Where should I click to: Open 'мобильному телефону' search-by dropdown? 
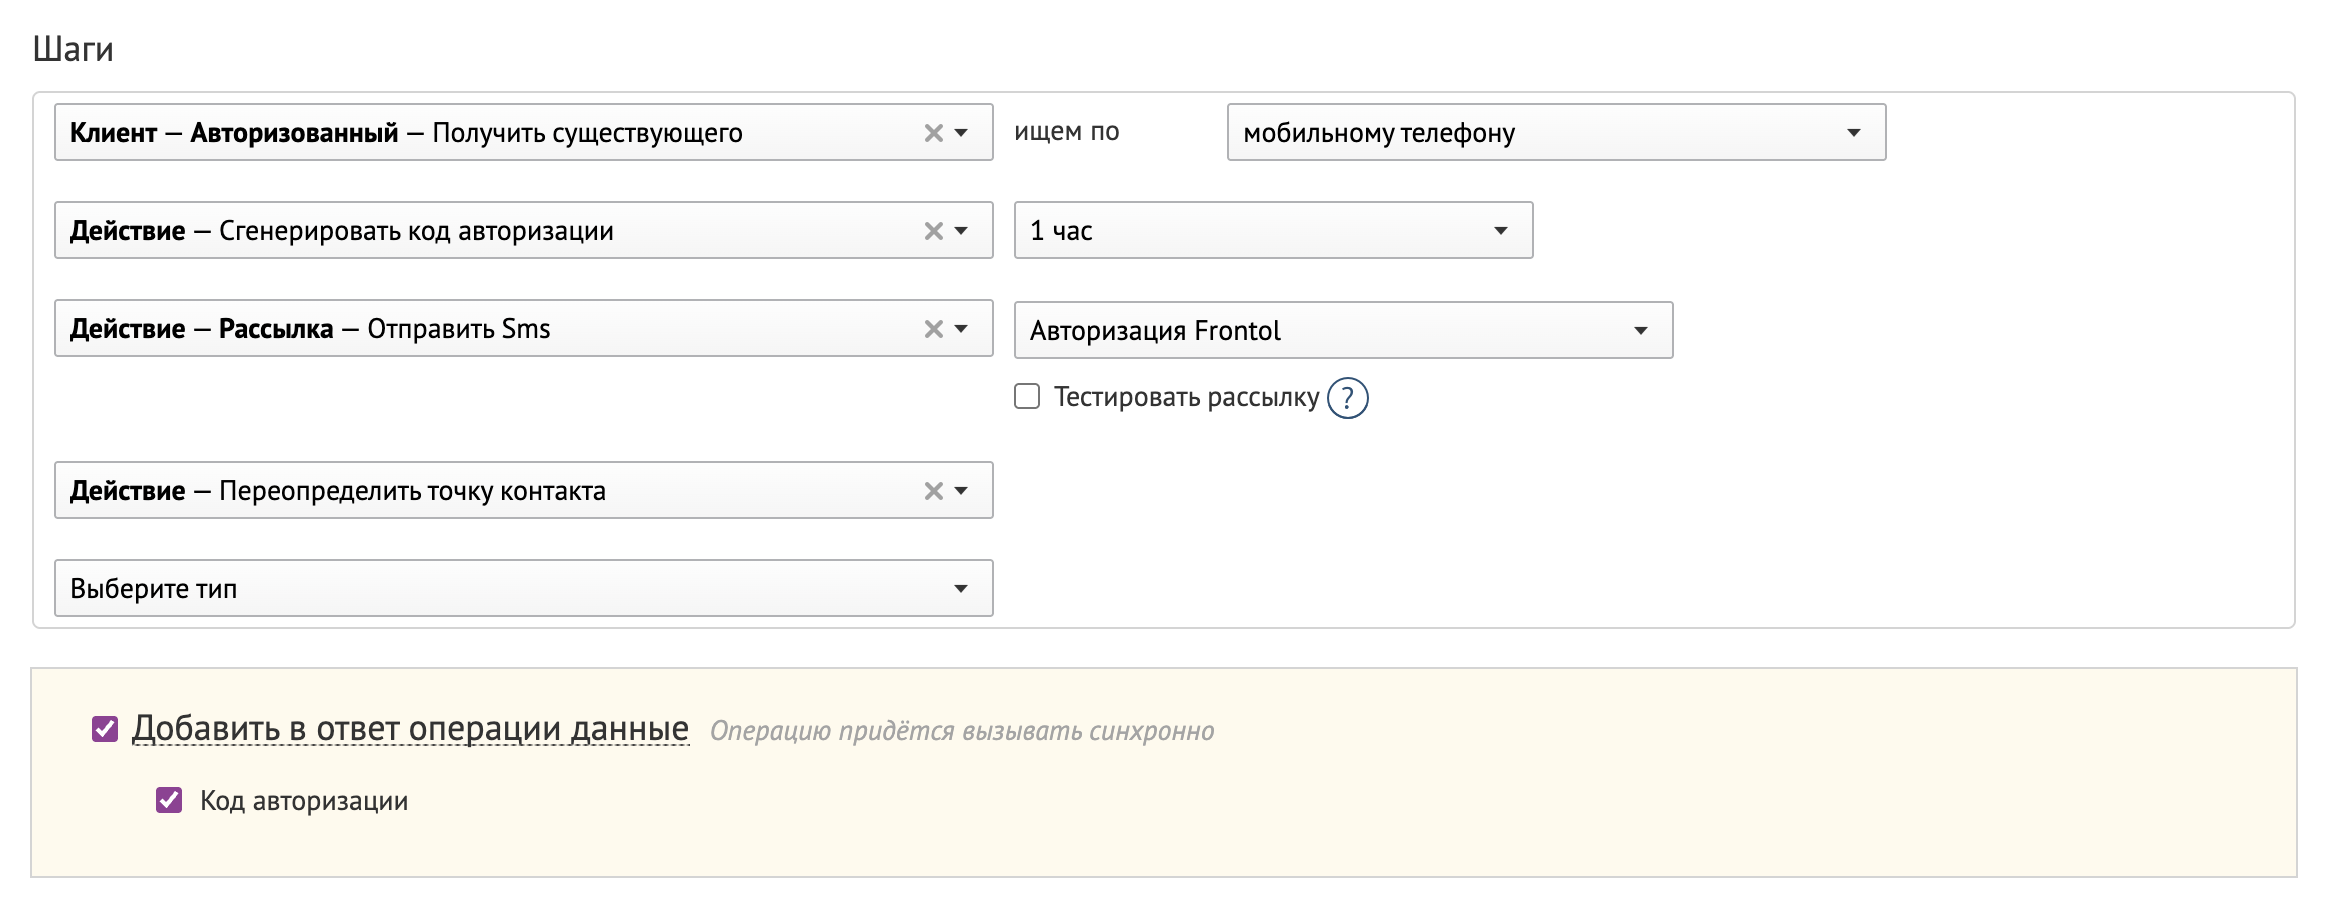(x=1555, y=132)
